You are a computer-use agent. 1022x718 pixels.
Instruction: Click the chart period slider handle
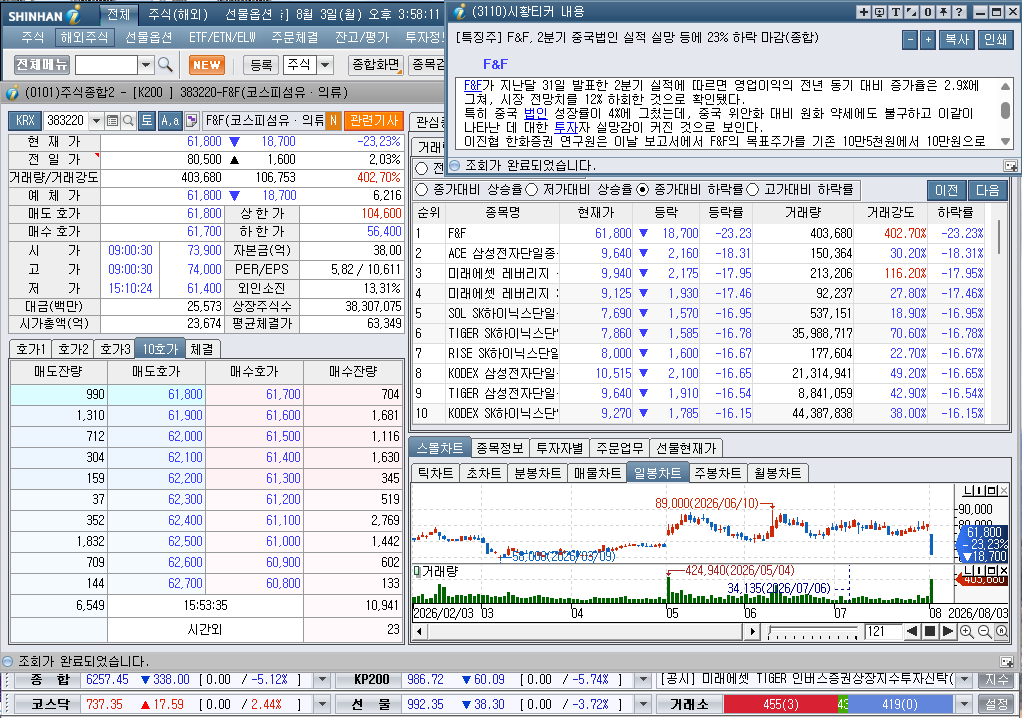pyautogui.click(x=771, y=631)
